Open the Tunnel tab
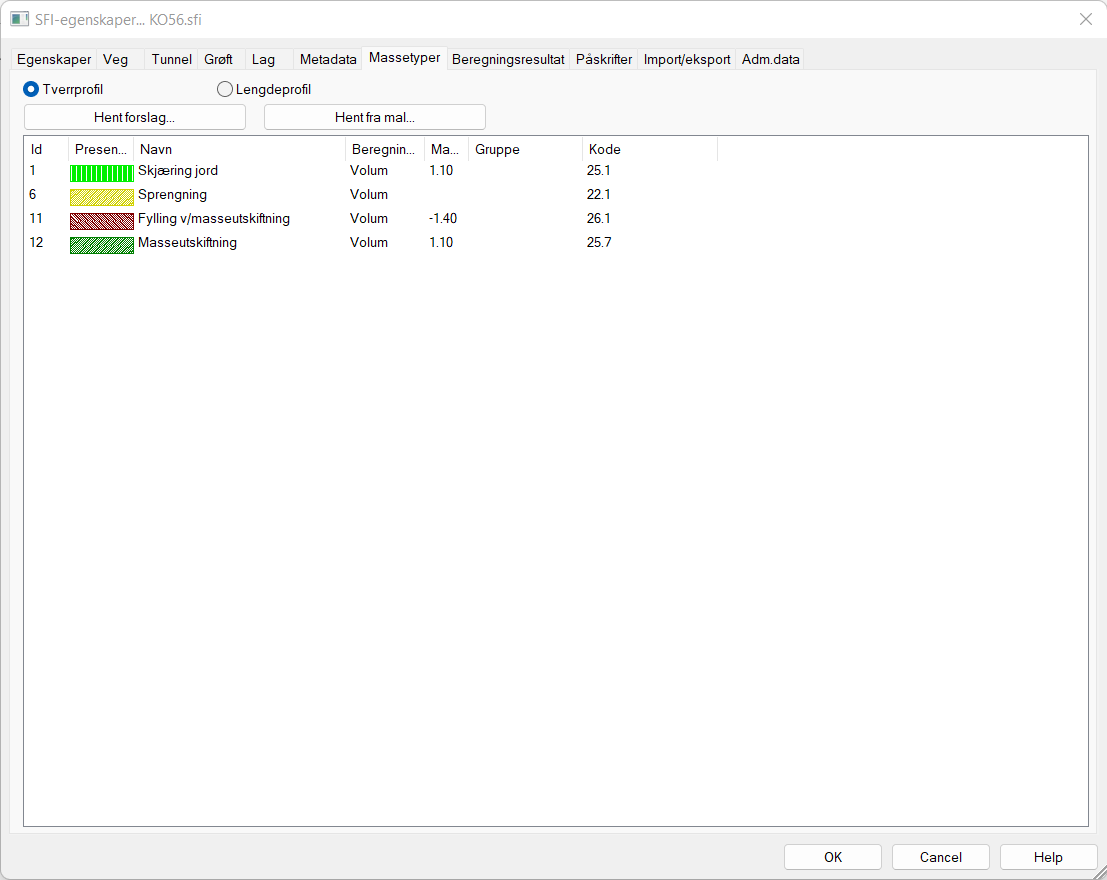This screenshot has width=1107, height=880. pyautogui.click(x=170, y=59)
